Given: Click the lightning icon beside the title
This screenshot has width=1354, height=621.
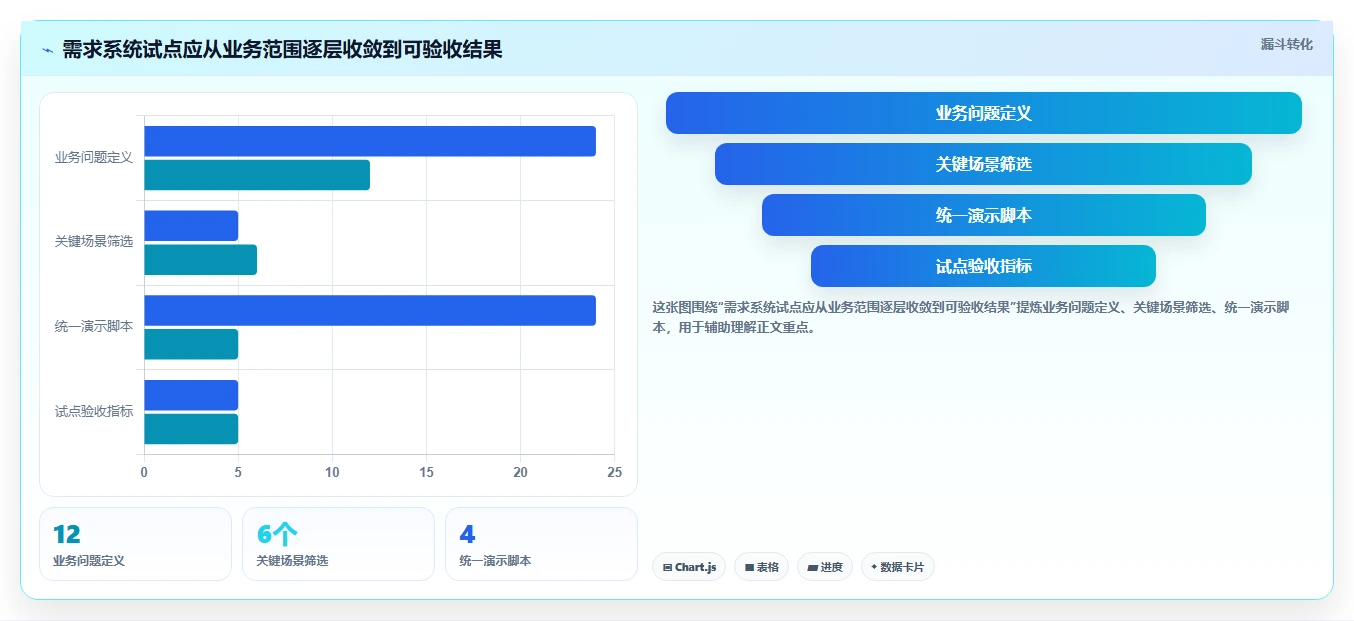Looking at the screenshot, I should pos(47,50).
